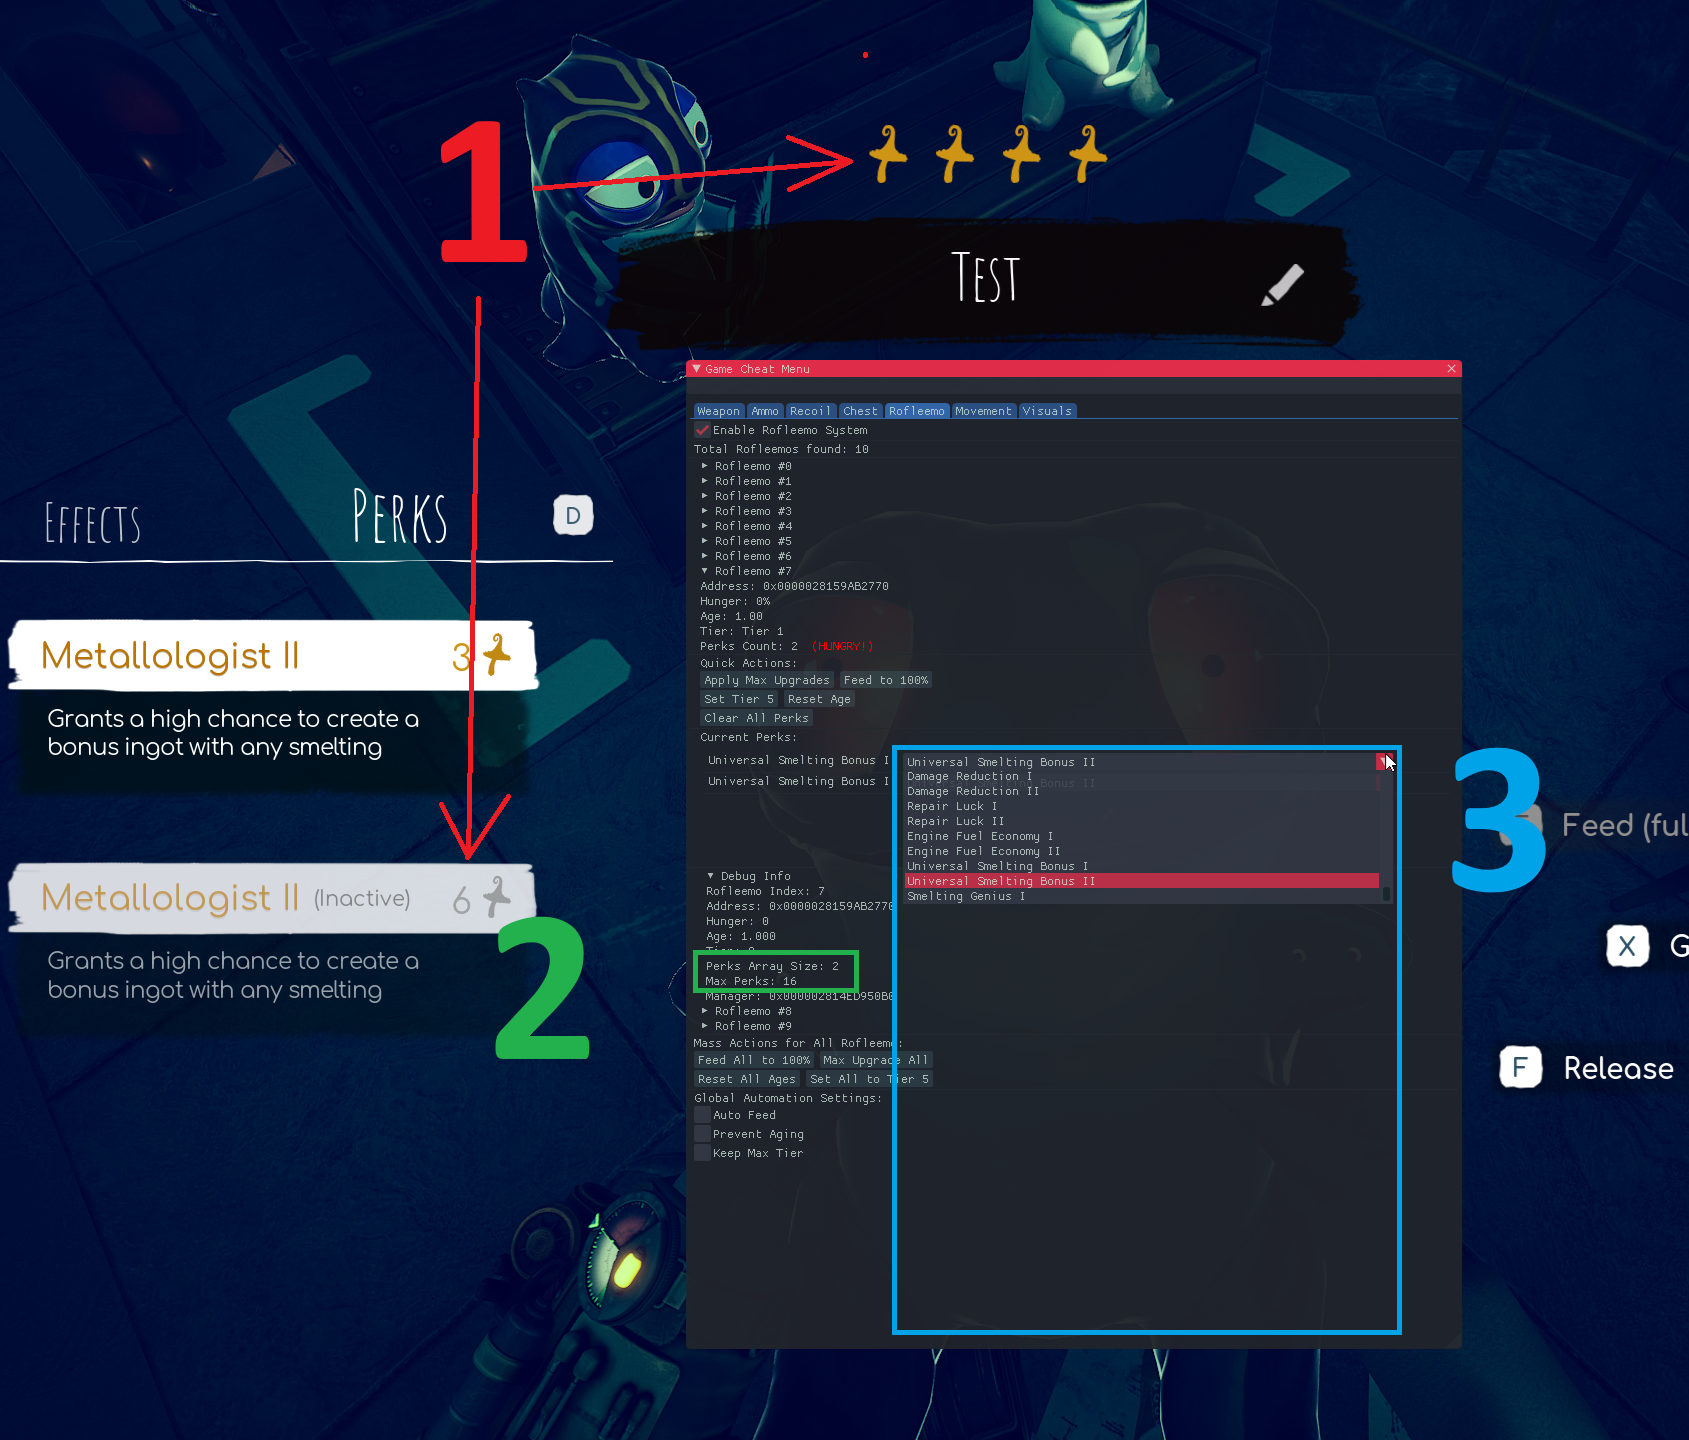This screenshot has width=1689, height=1440.
Task: Expand the Rofleemo #2 node
Action: (x=705, y=496)
